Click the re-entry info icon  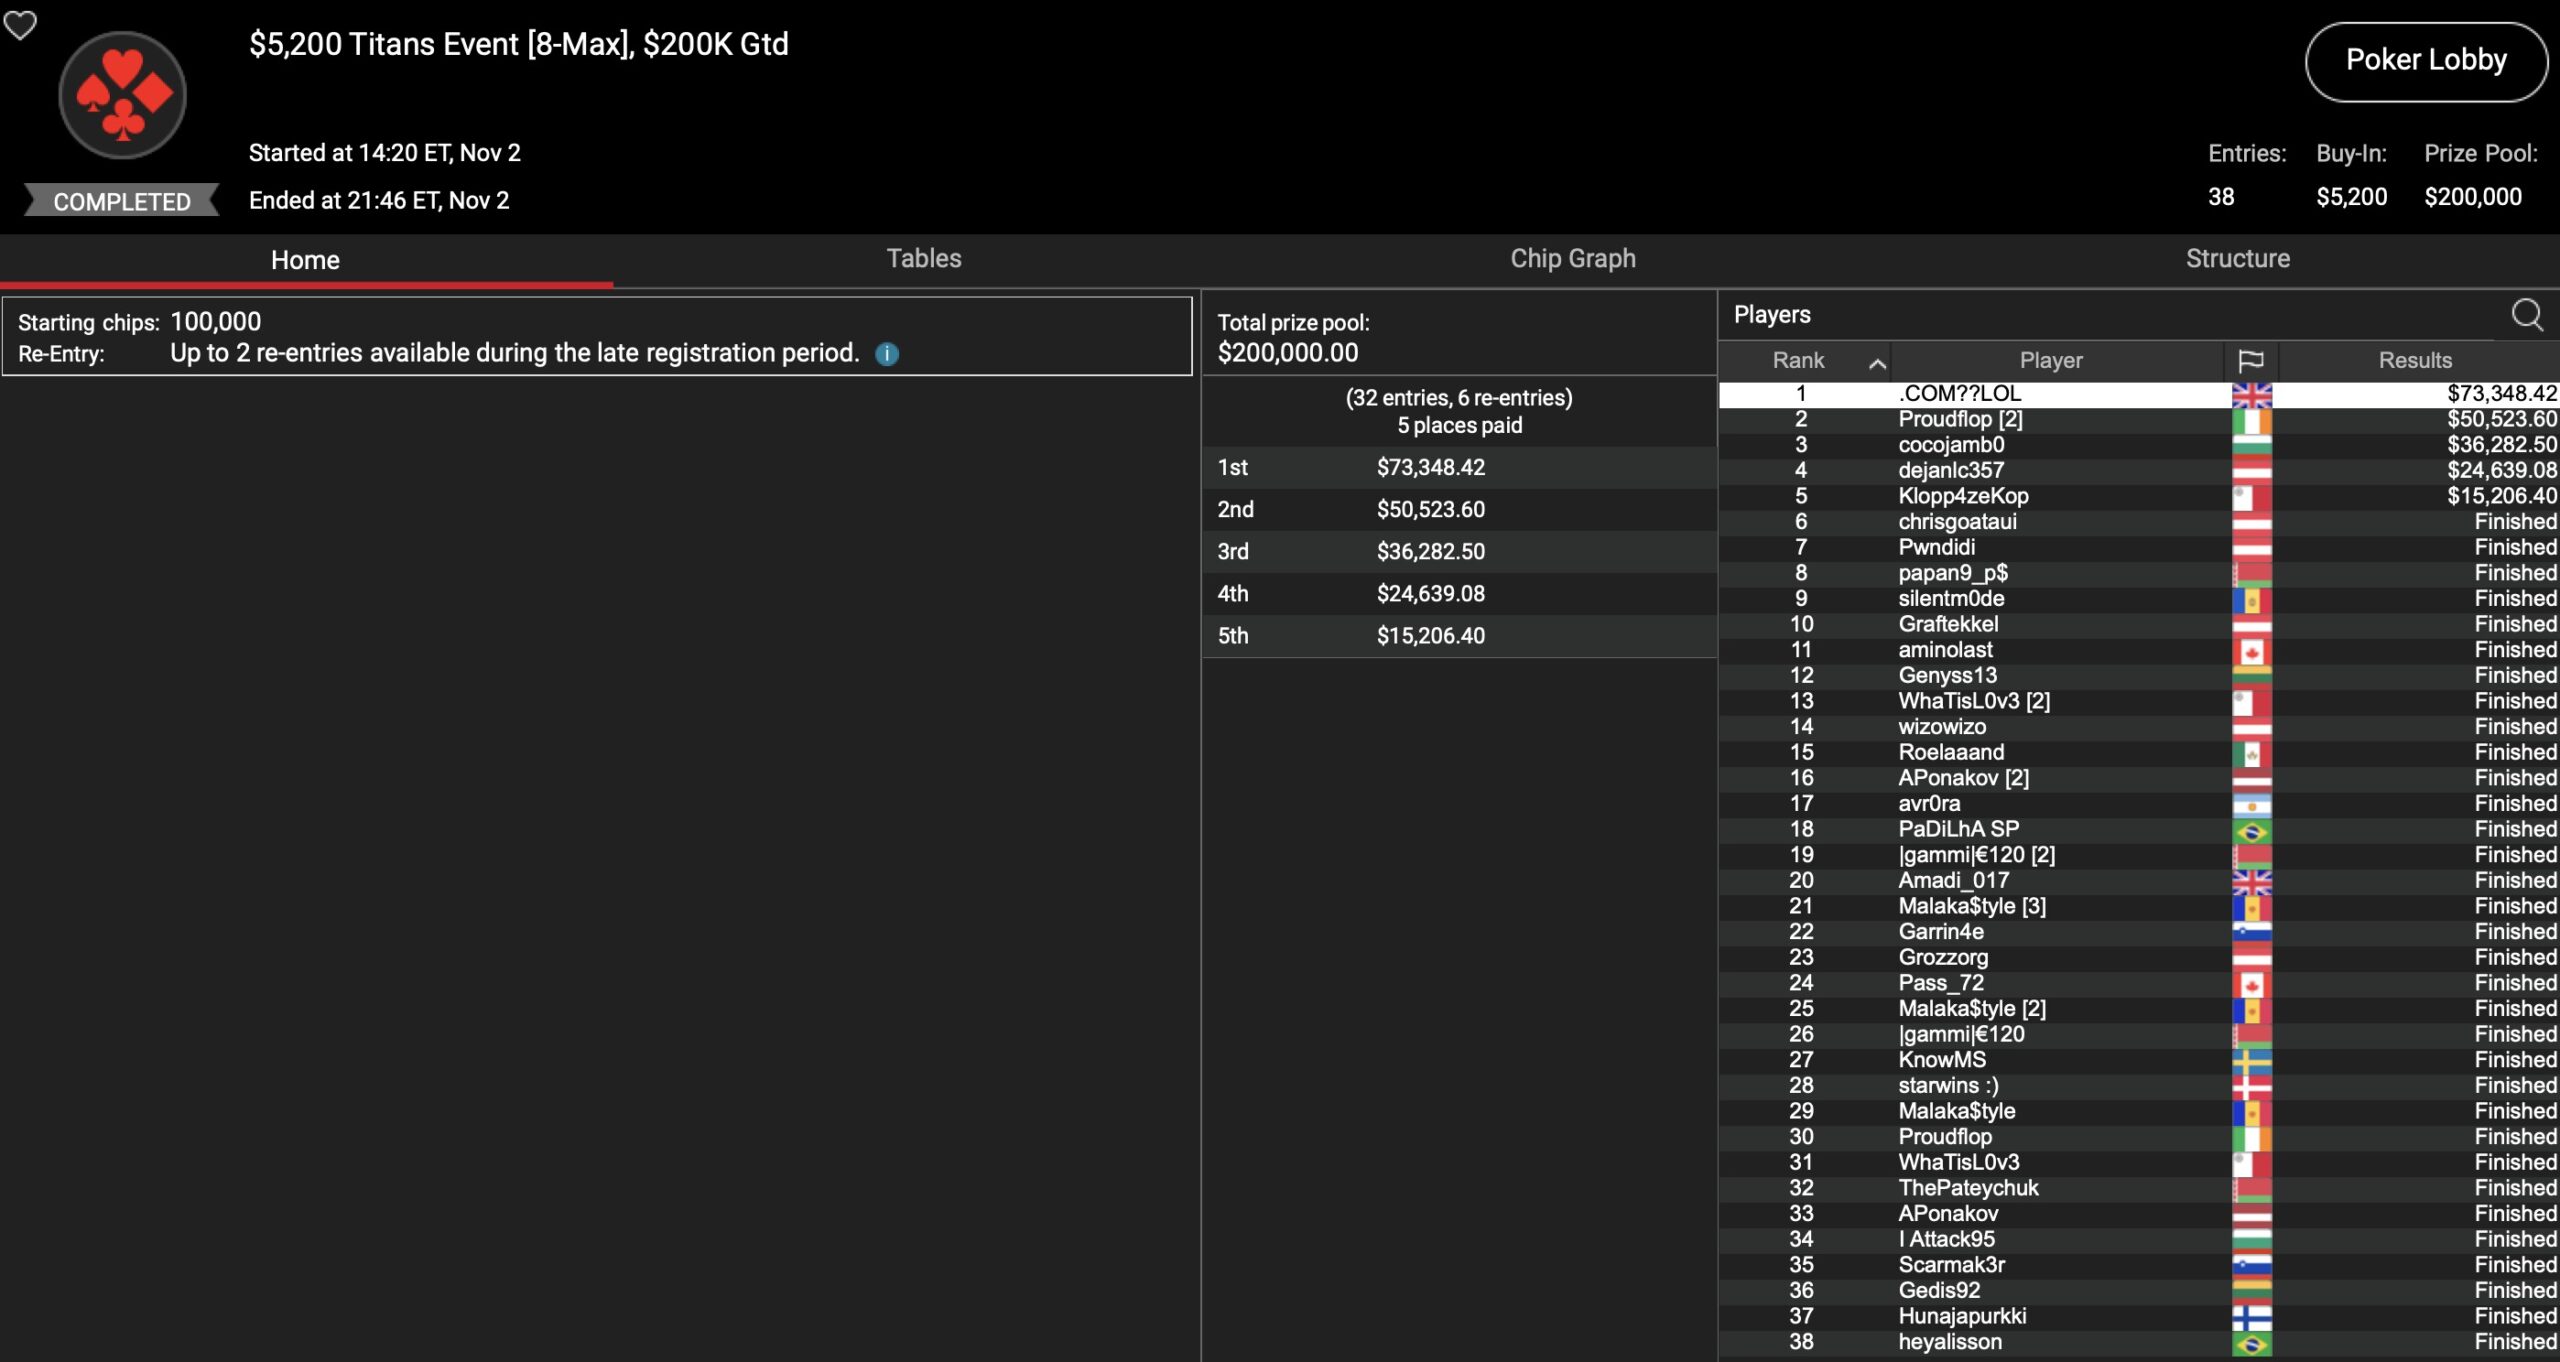[887, 354]
